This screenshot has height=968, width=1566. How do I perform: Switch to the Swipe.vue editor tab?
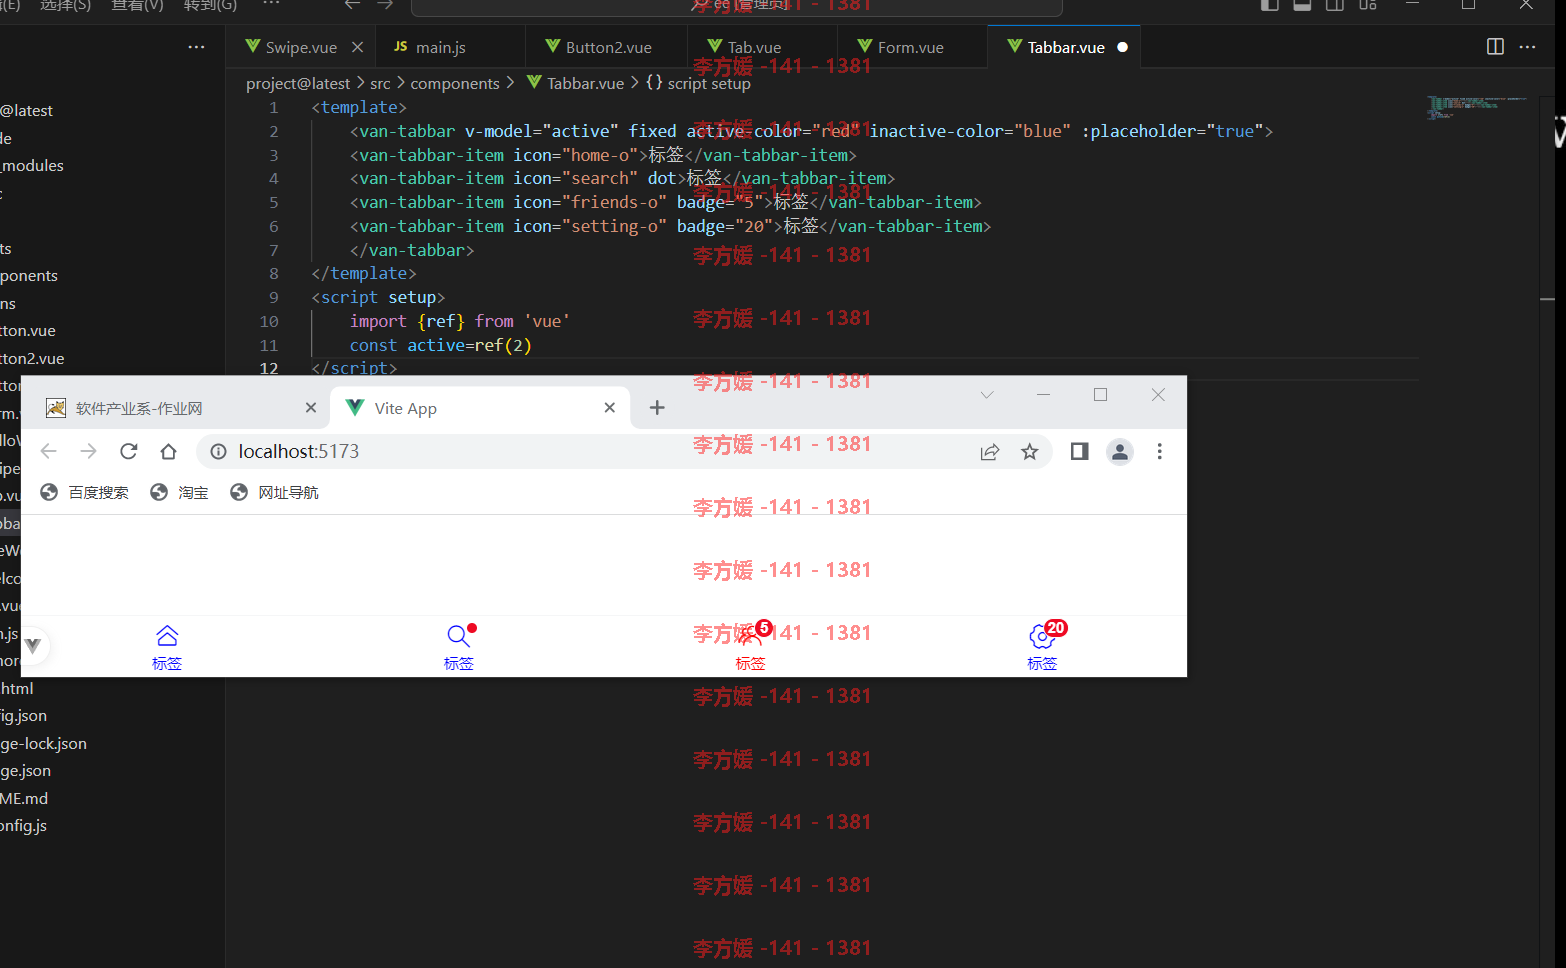(x=301, y=47)
